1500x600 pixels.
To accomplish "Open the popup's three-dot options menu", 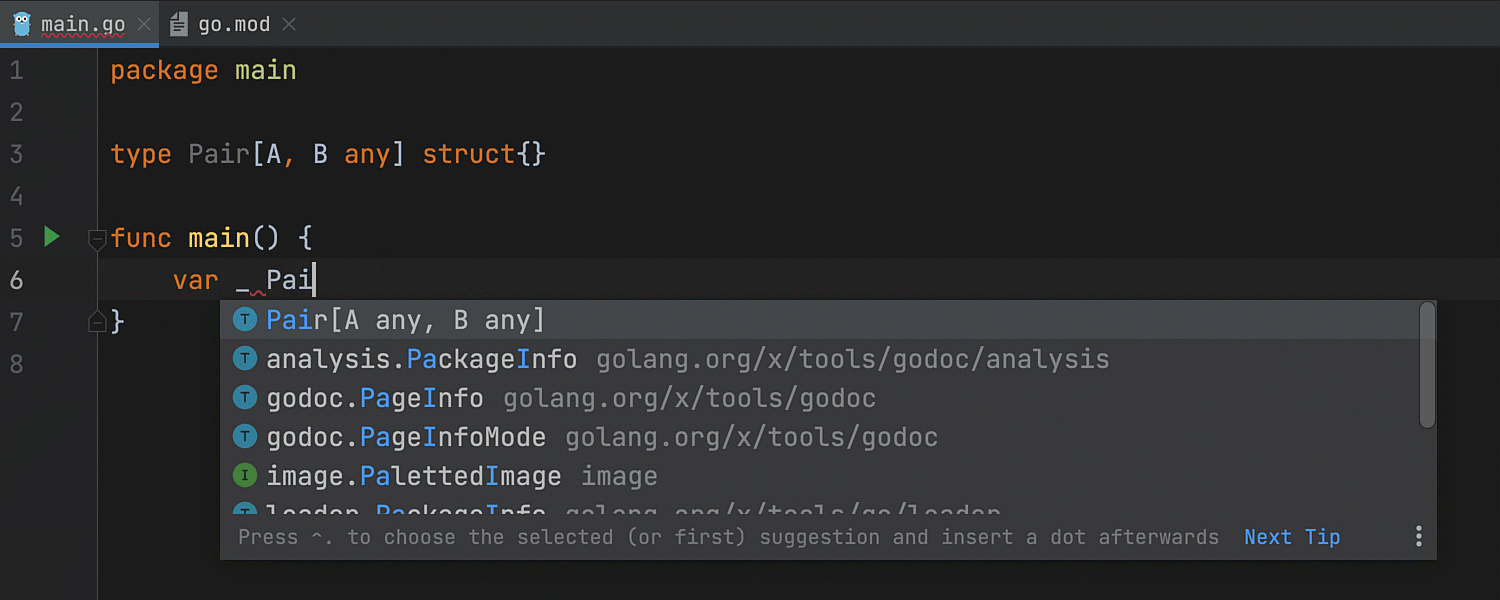I will (1418, 537).
